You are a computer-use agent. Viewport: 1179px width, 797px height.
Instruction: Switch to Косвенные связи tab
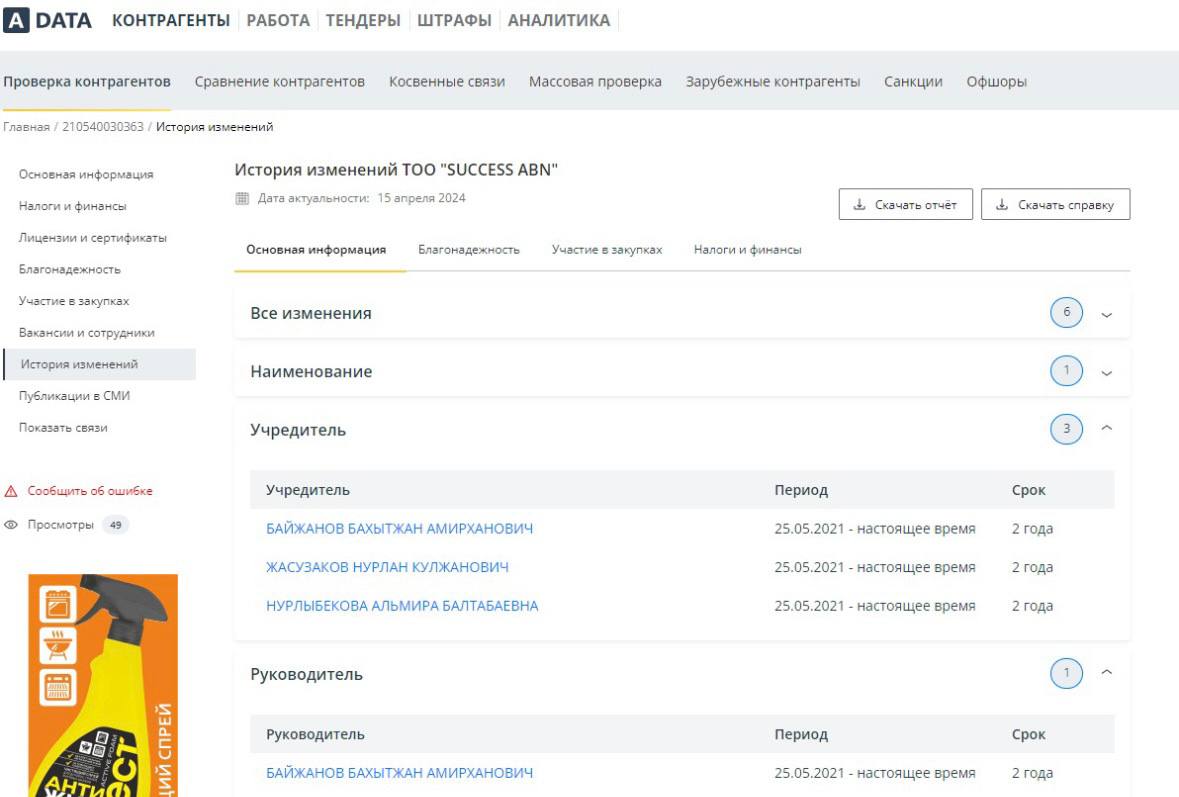tap(447, 81)
